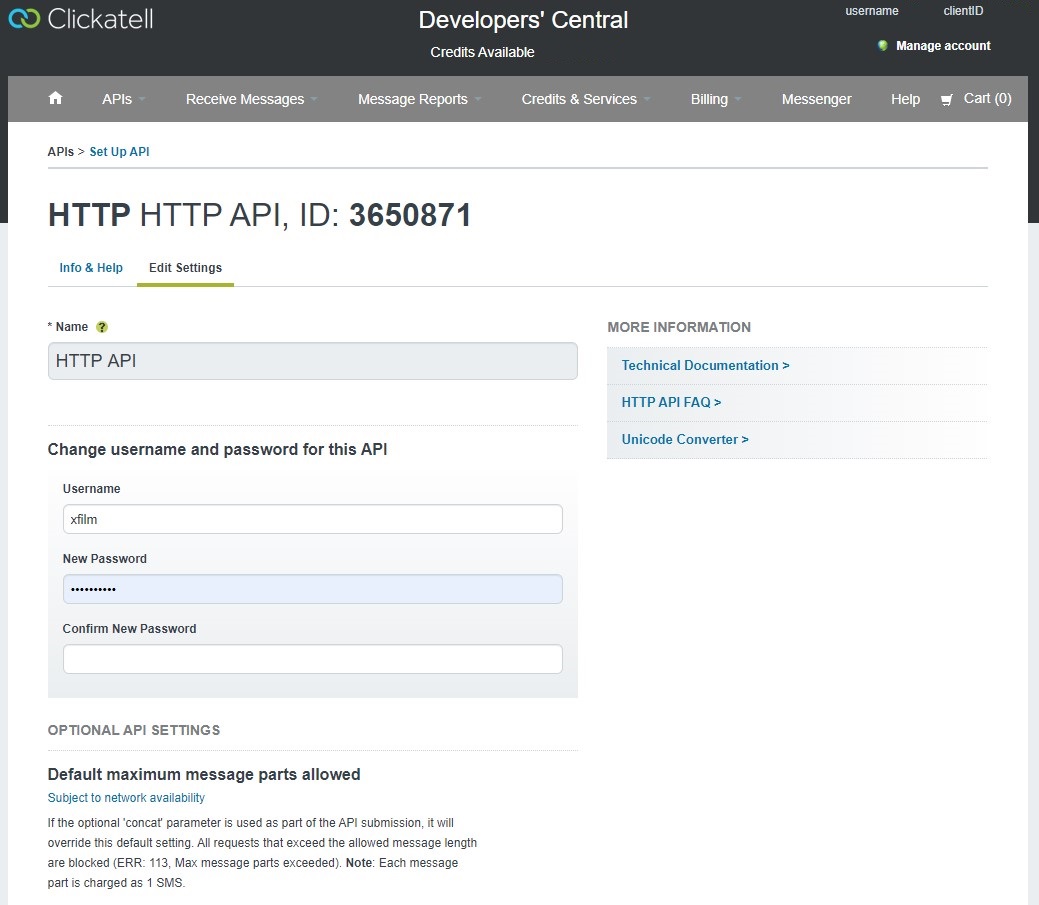This screenshot has width=1039, height=905.
Task: Click the Credits Available text
Action: click(x=482, y=52)
